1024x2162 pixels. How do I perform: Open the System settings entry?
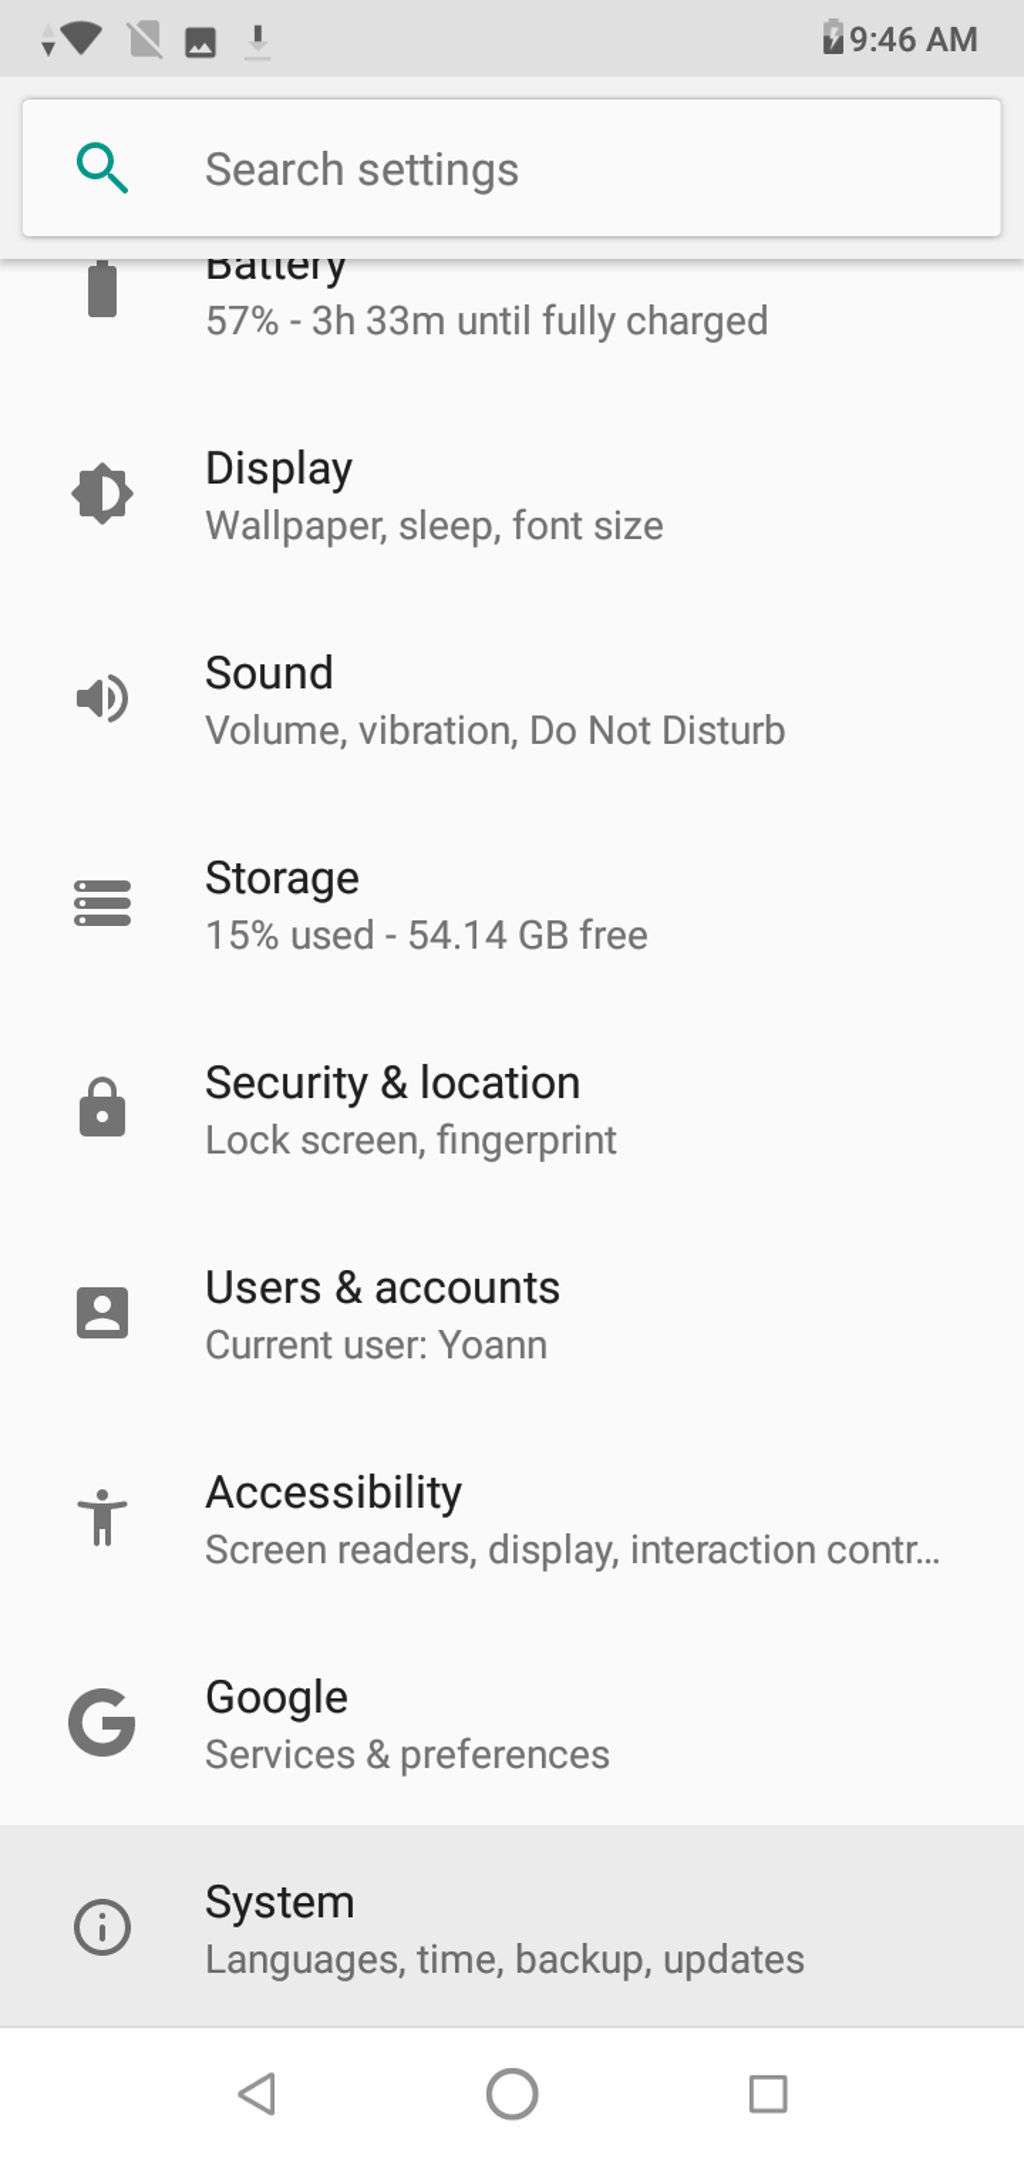pos(504,1929)
